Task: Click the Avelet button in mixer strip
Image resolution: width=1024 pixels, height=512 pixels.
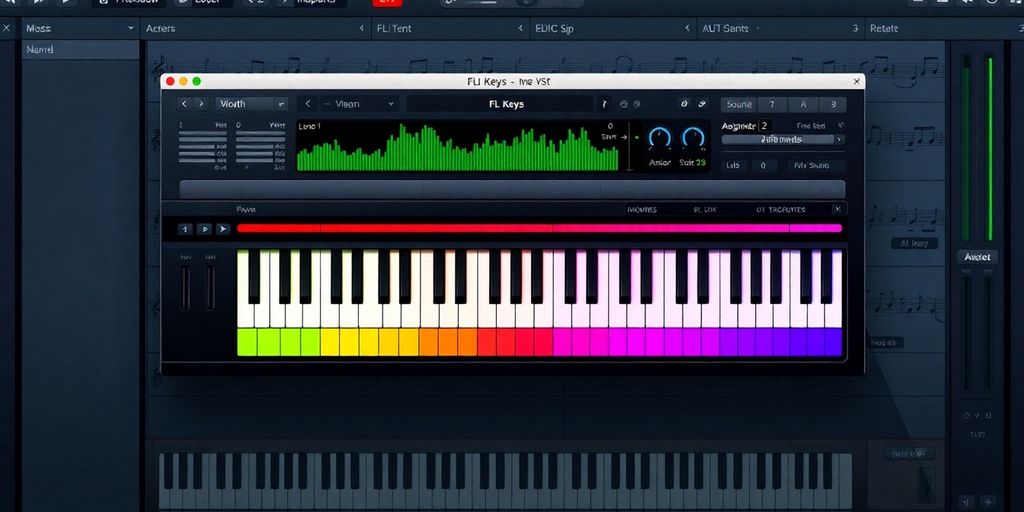Action: [976, 257]
